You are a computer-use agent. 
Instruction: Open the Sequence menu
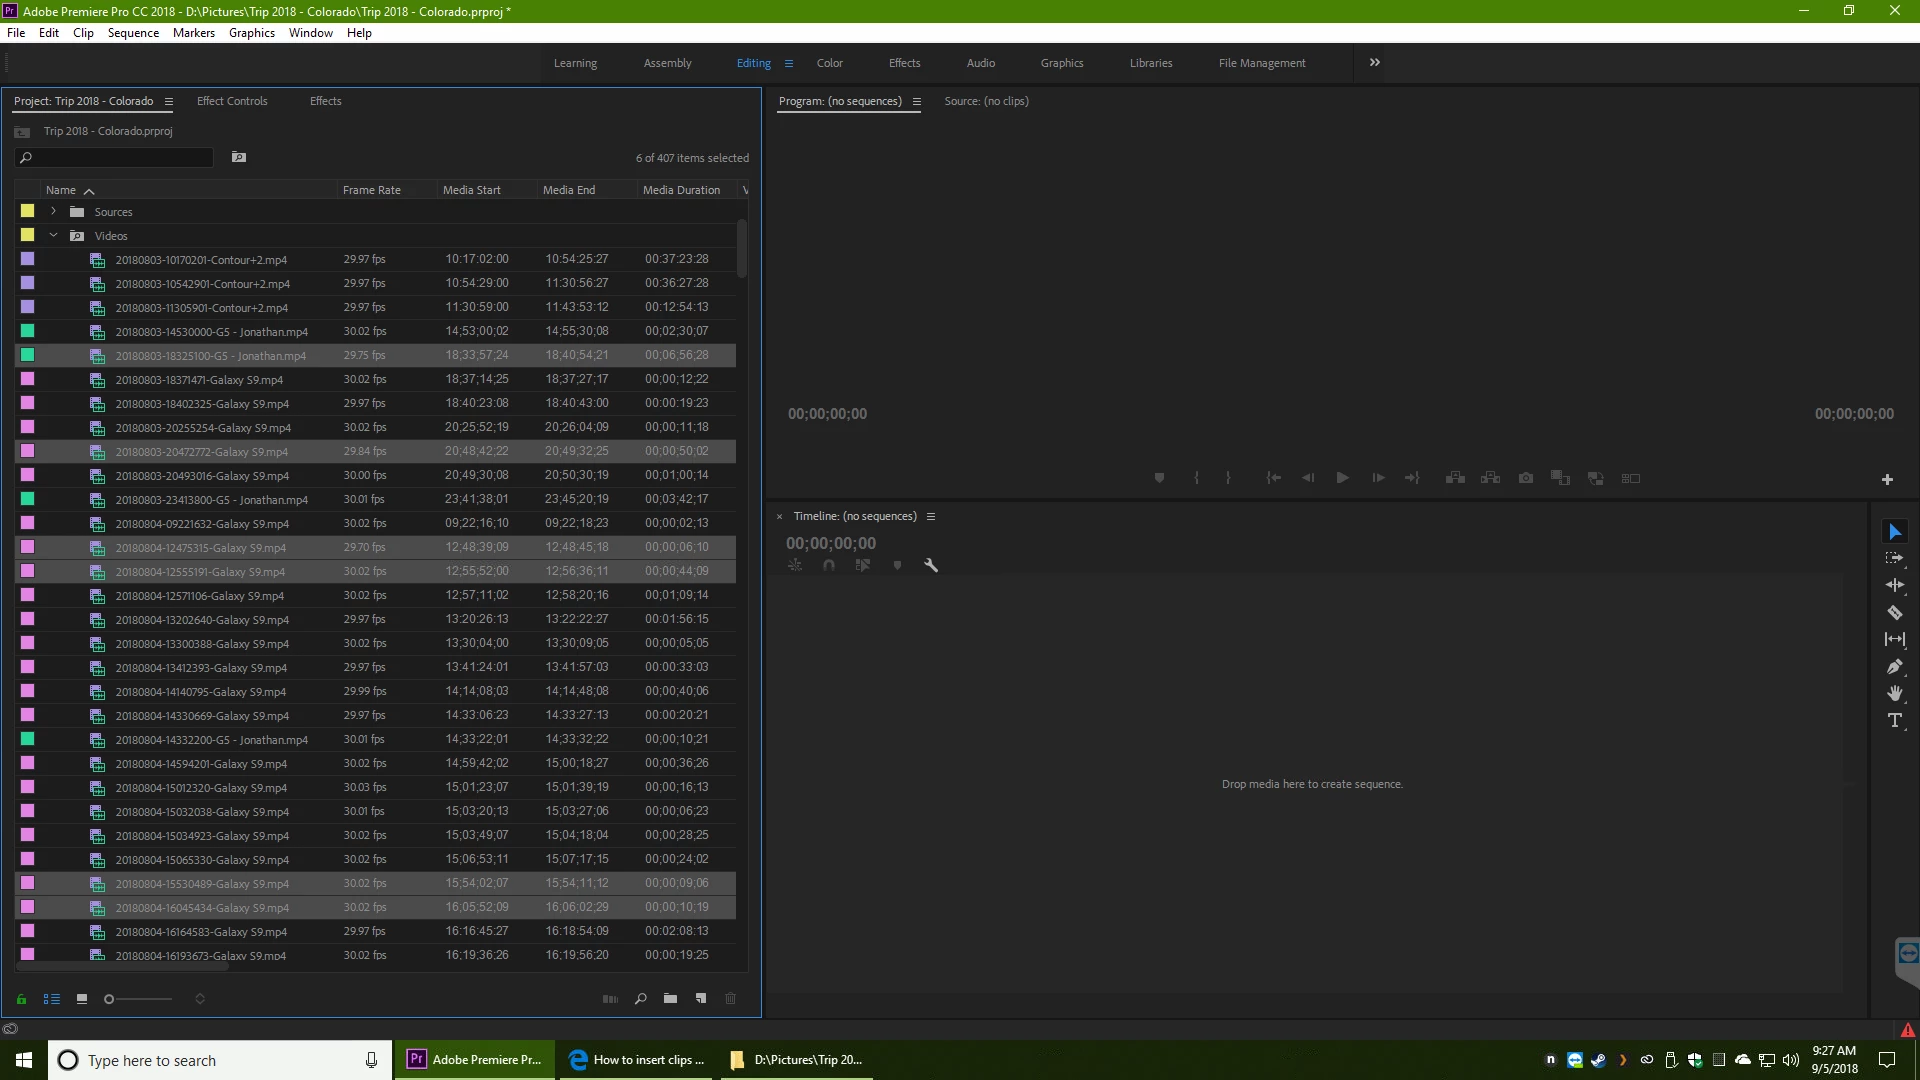(x=133, y=33)
